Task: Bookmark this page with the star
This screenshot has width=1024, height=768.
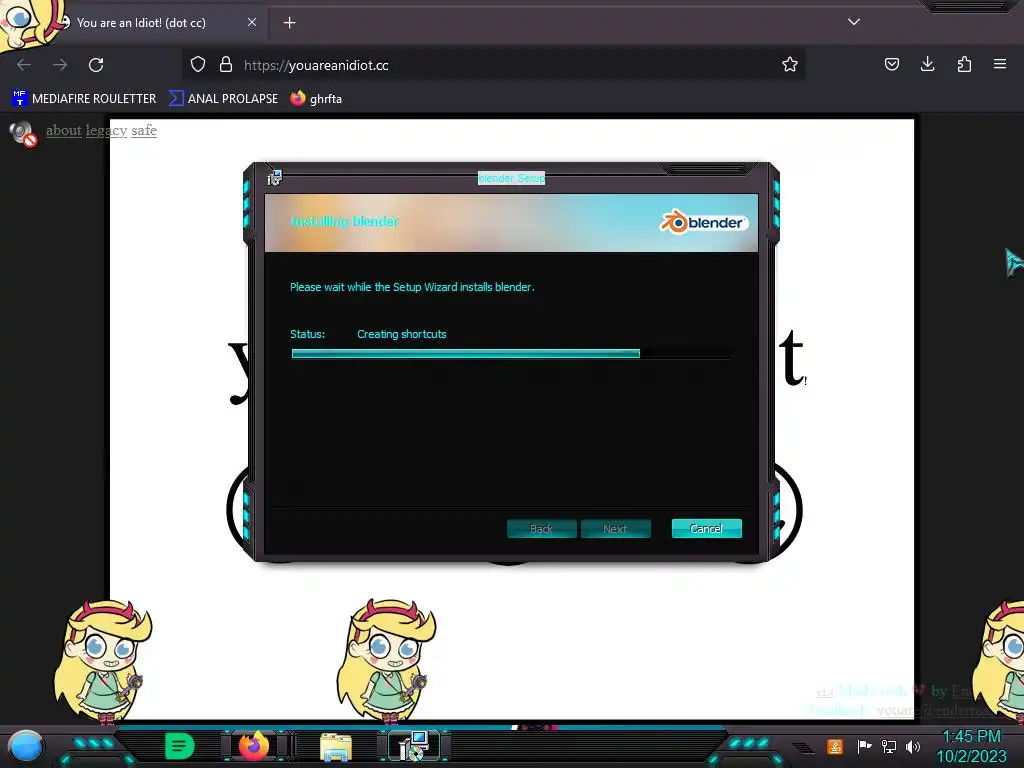Action: pyautogui.click(x=790, y=65)
